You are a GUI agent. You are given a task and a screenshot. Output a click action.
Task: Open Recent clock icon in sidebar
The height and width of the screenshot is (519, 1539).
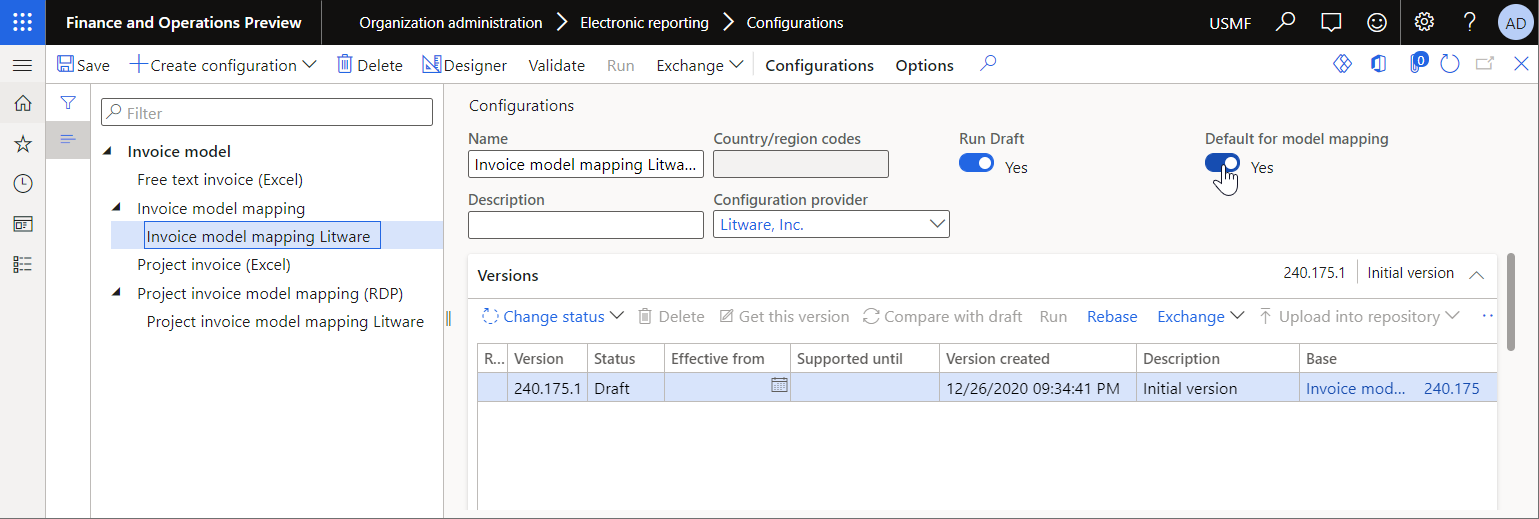[x=22, y=184]
